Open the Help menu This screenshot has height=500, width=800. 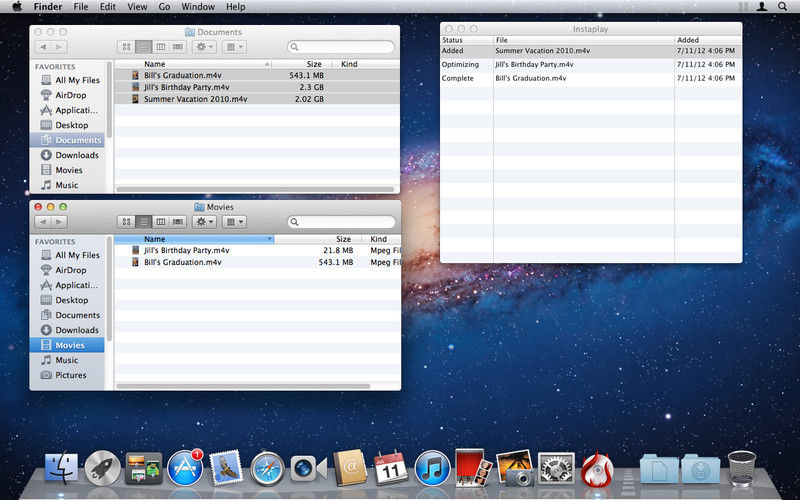coord(236,7)
